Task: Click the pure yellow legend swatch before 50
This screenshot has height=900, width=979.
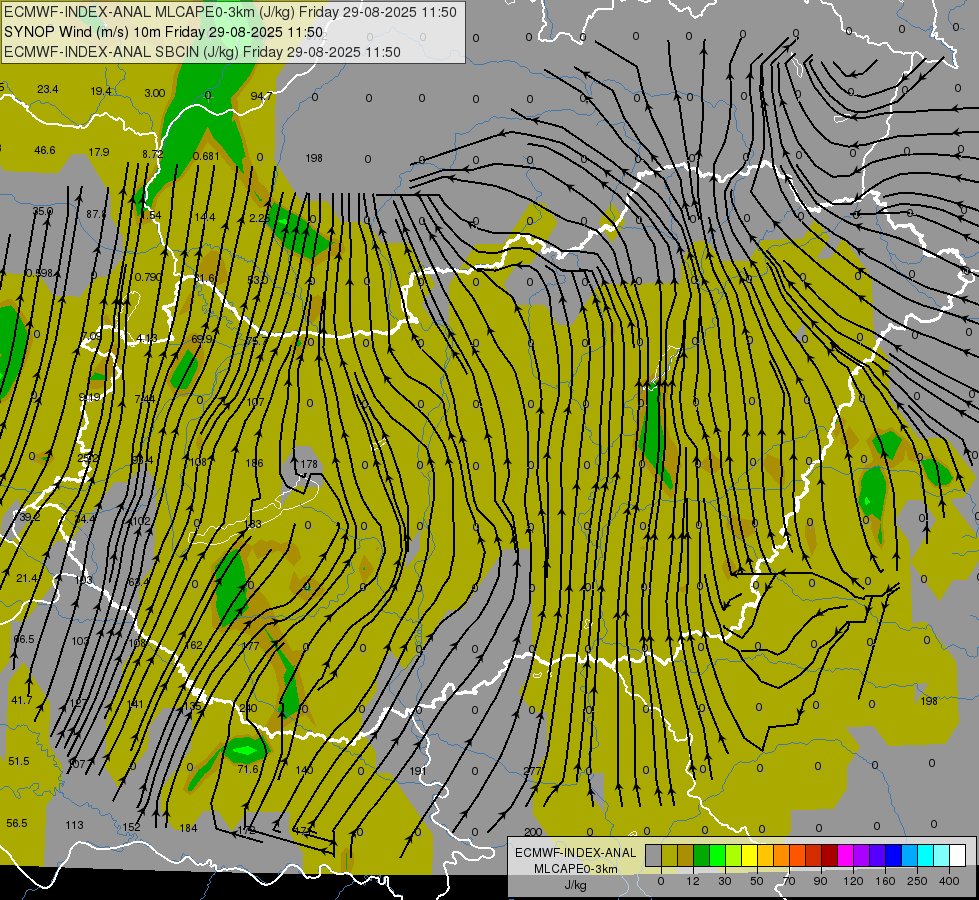Action: click(749, 856)
